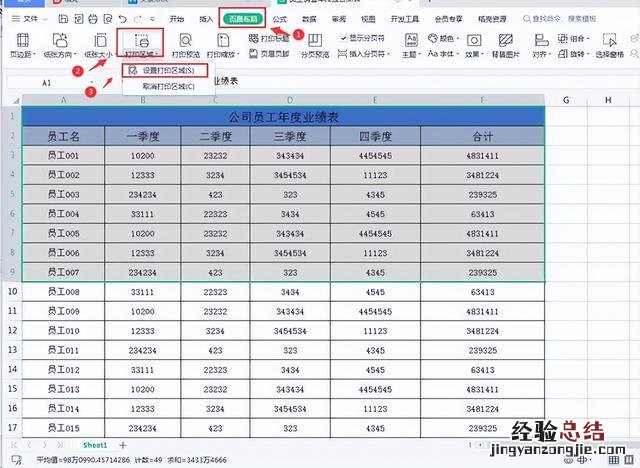Open 打印预览 print preview
Viewport: 640px width, 468px height.
tap(185, 45)
